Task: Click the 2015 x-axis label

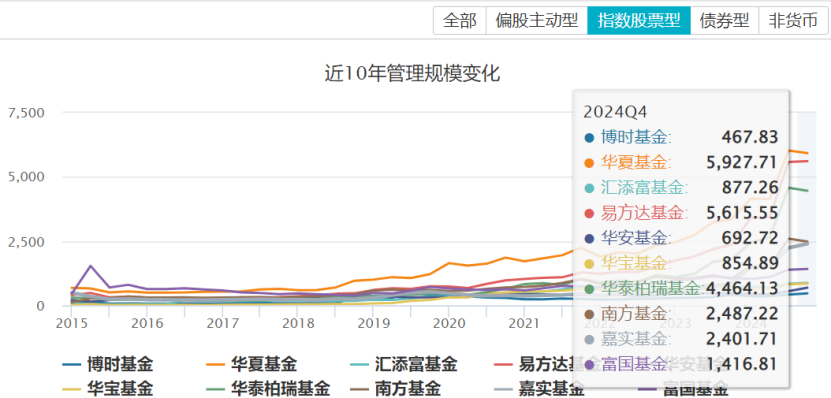Action: click(71, 323)
